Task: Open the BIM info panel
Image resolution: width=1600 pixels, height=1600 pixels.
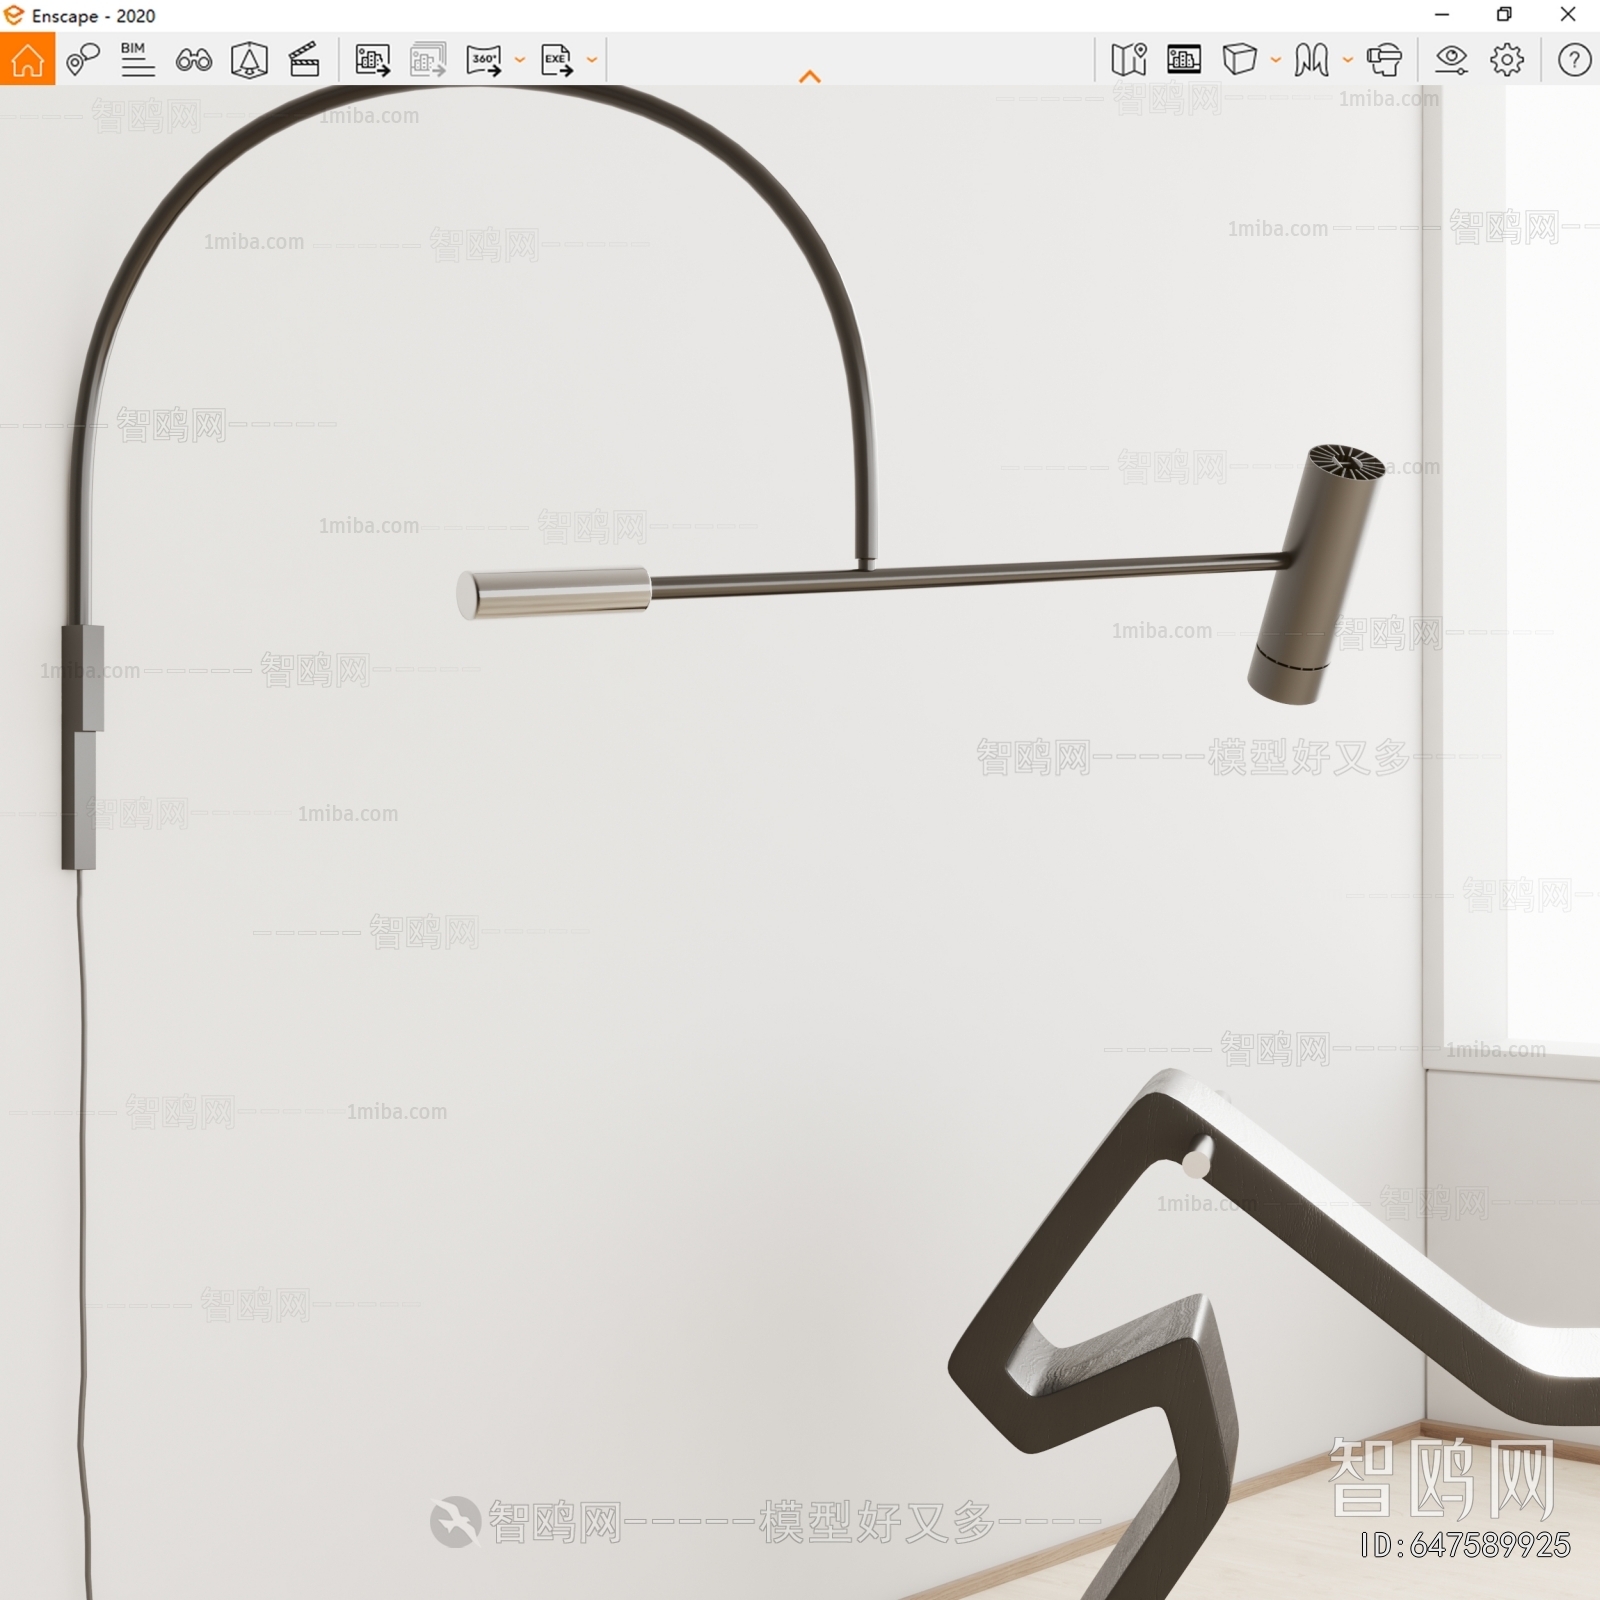Action: point(137,60)
